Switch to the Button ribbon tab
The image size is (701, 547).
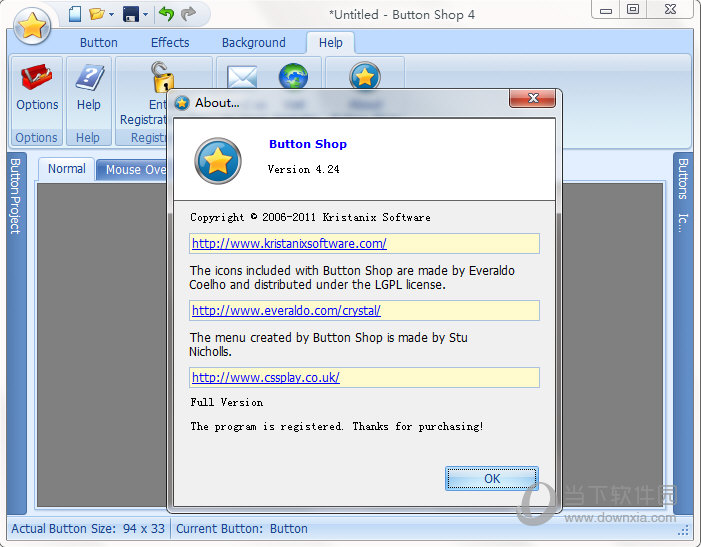(x=99, y=42)
